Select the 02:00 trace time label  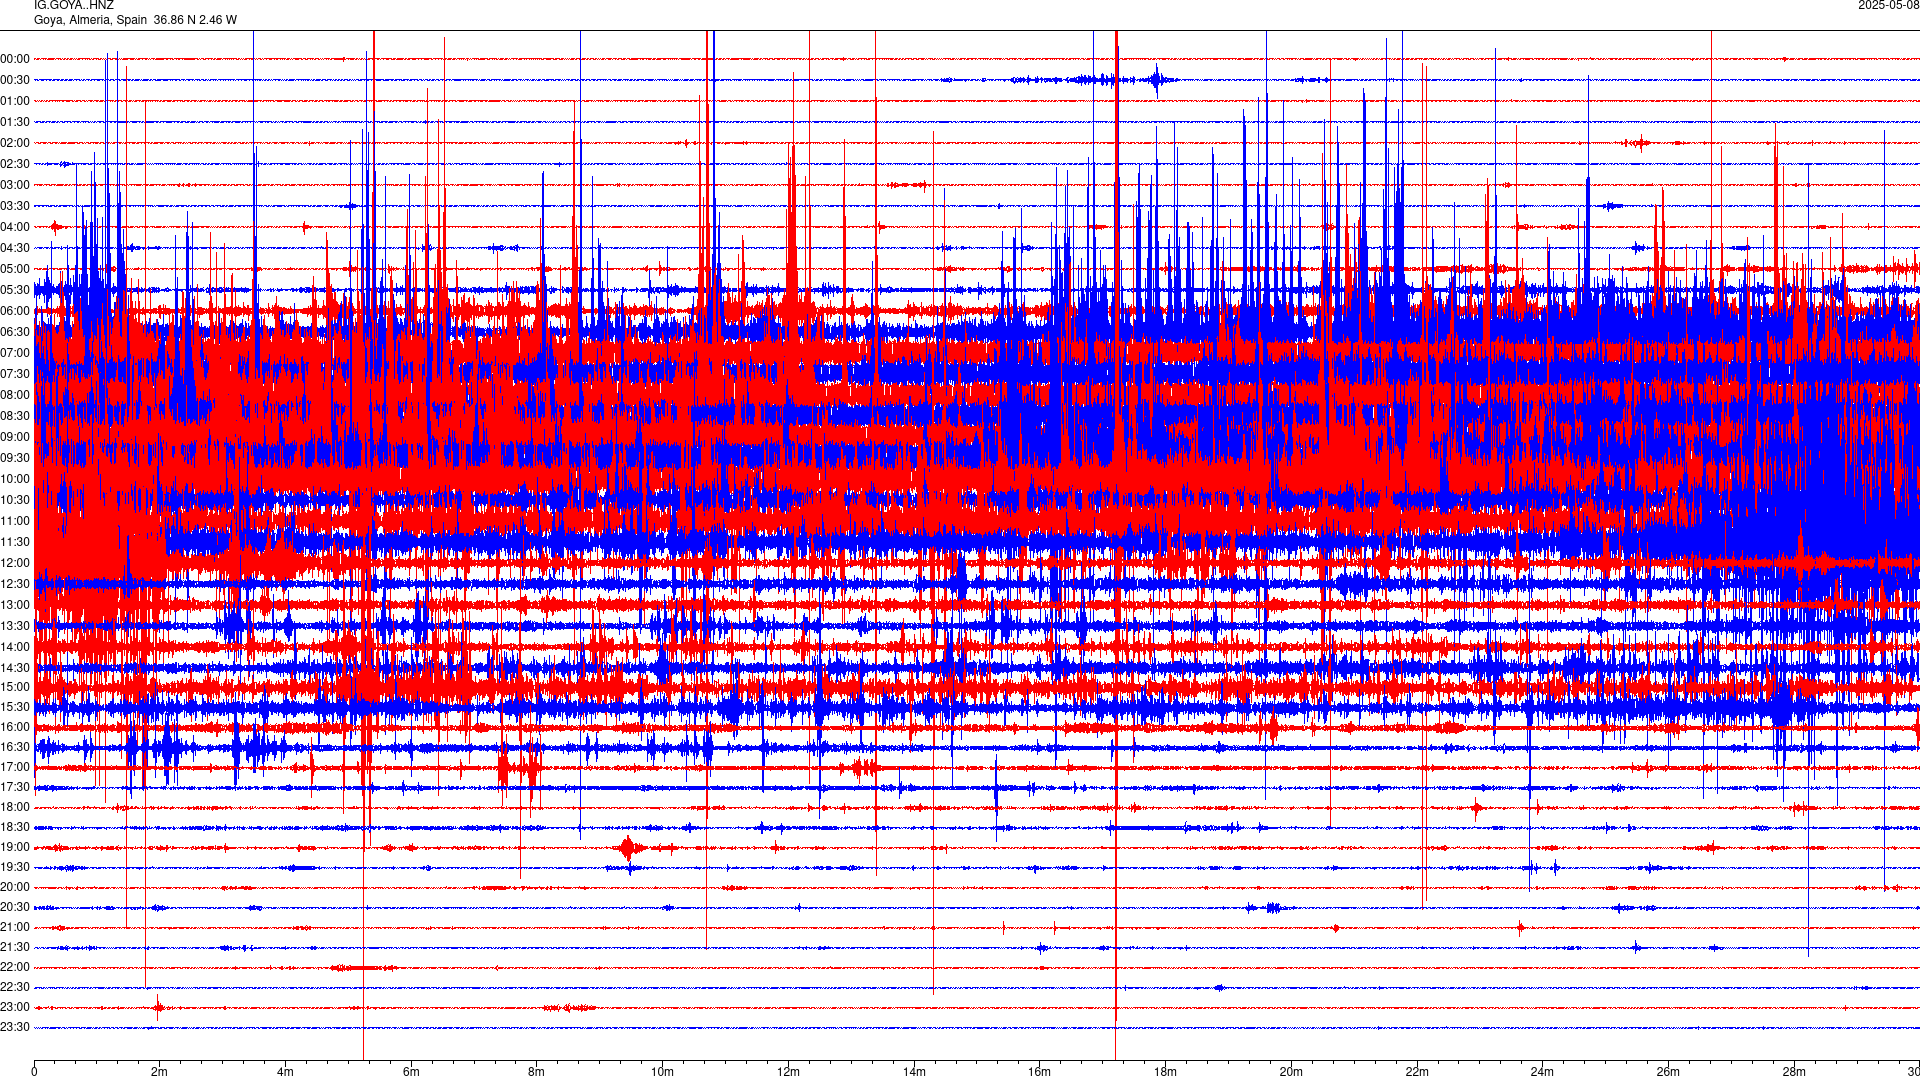pyautogui.click(x=15, y=143)
